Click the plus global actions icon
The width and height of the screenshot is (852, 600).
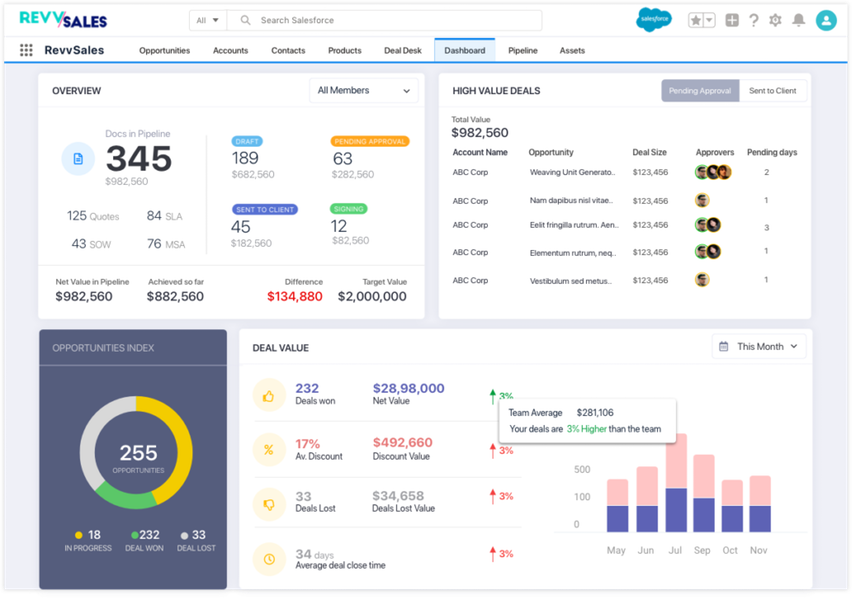732,20
